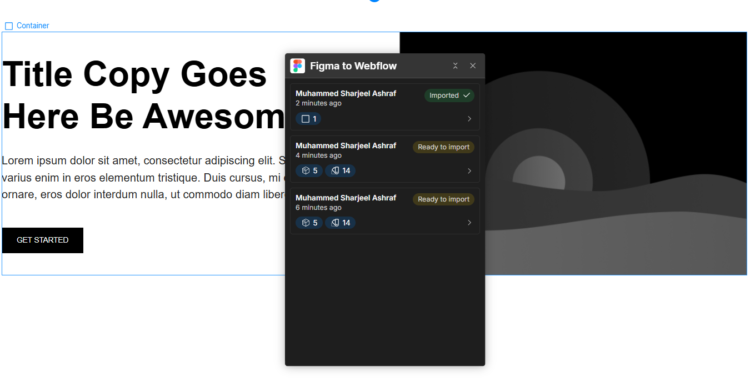Image resolution: width=750 pixels, height=382 pixels.
Task: Collapse the Figma to Webflow panel
Action: 455,66
